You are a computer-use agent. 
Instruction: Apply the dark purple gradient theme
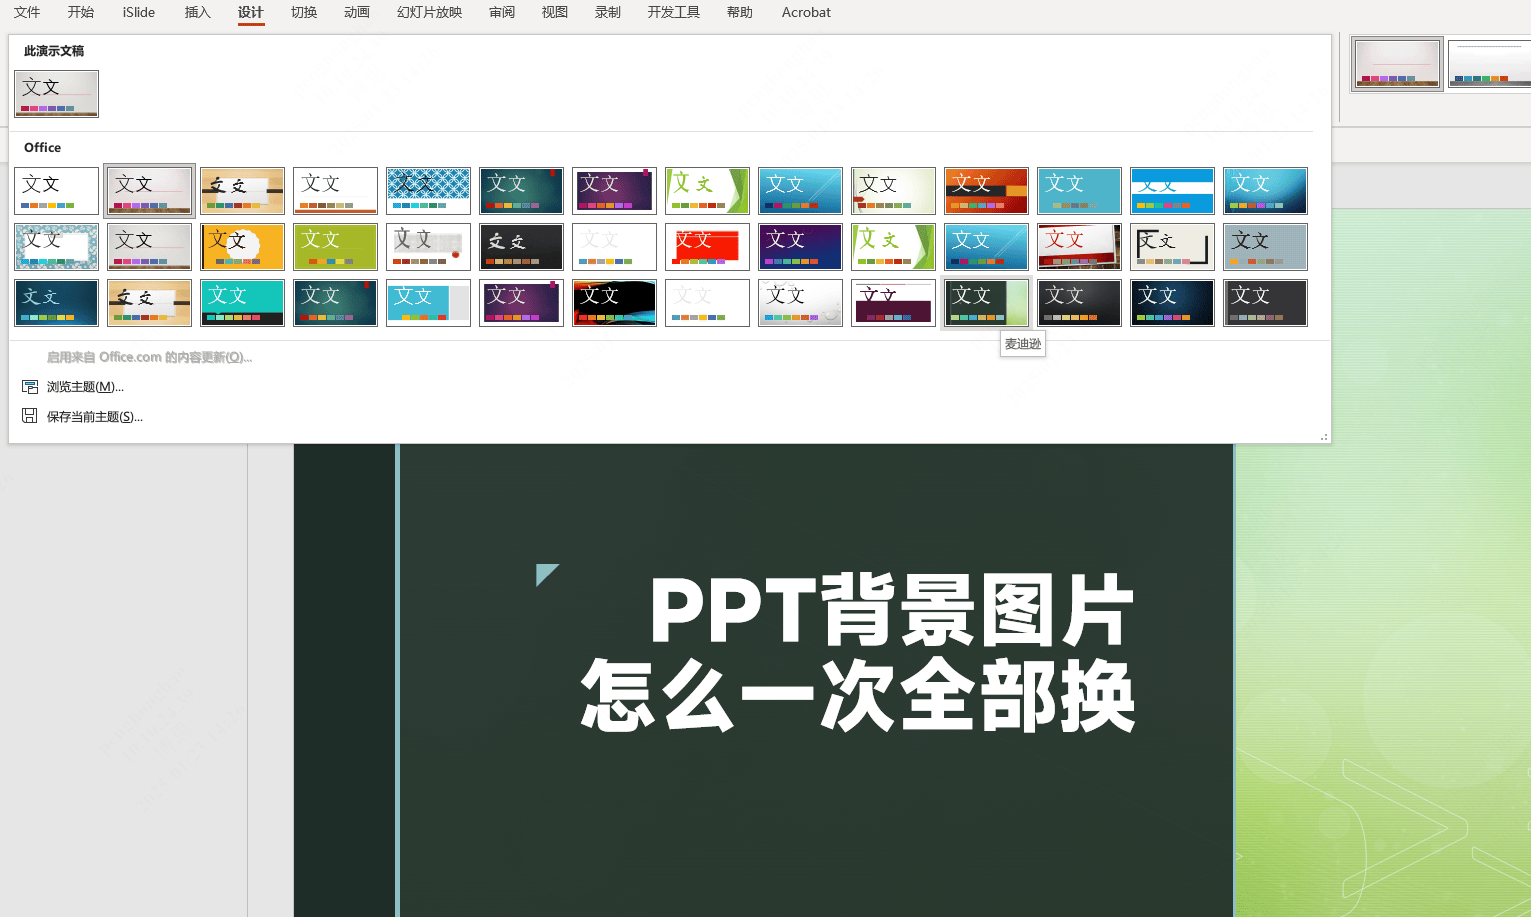pos(614,190)
